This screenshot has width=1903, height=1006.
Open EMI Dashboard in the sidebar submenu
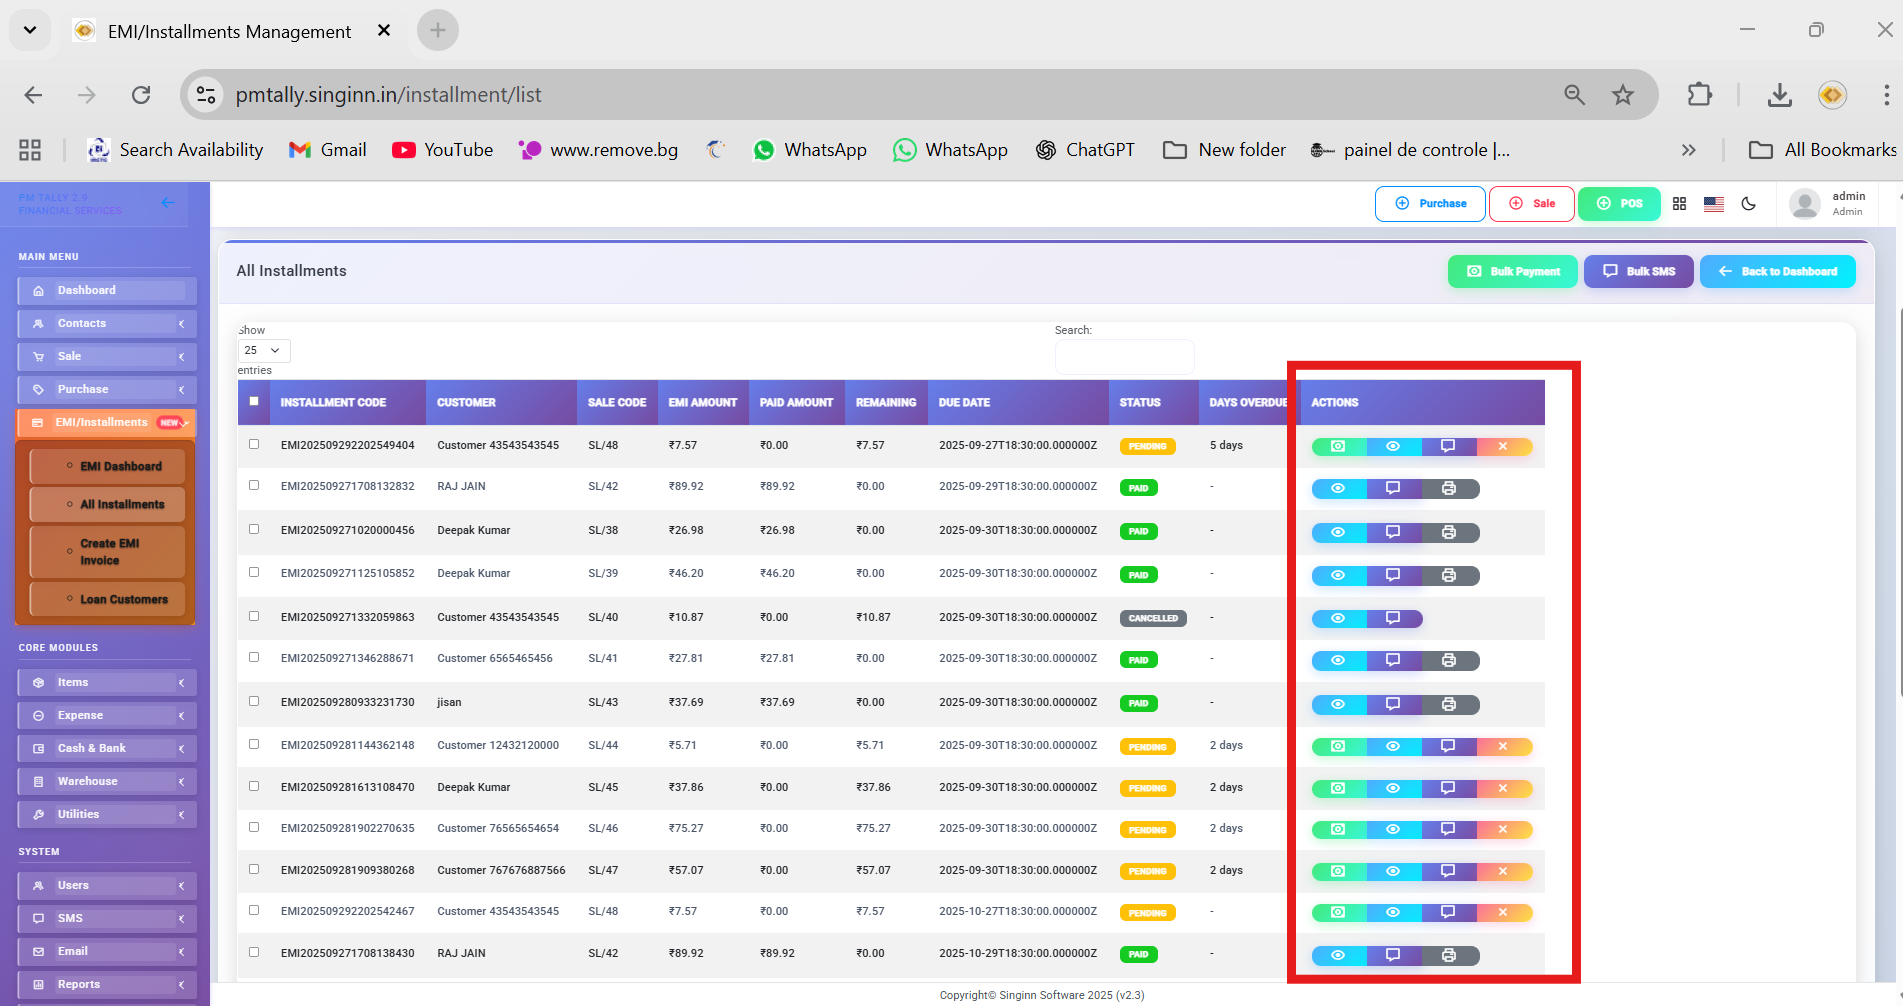(x=120, y=466)
